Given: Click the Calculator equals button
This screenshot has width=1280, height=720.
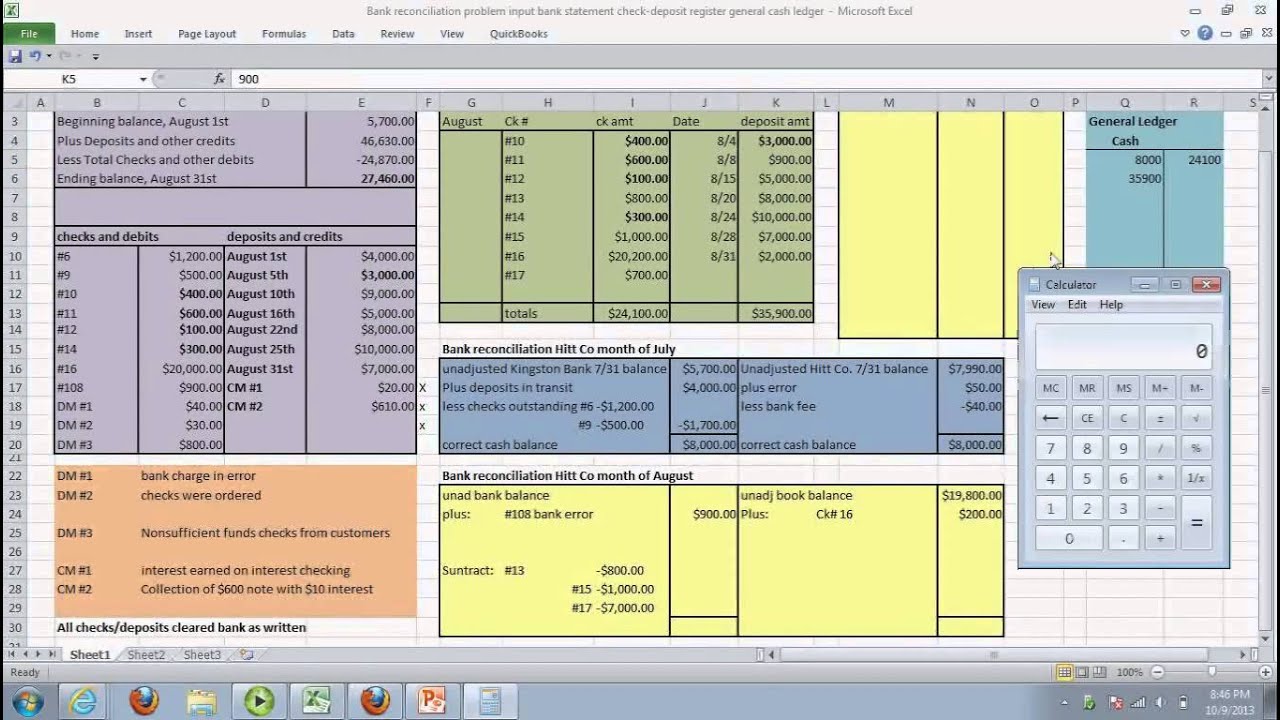Looking at the screenshot, I should (1196, 523).
